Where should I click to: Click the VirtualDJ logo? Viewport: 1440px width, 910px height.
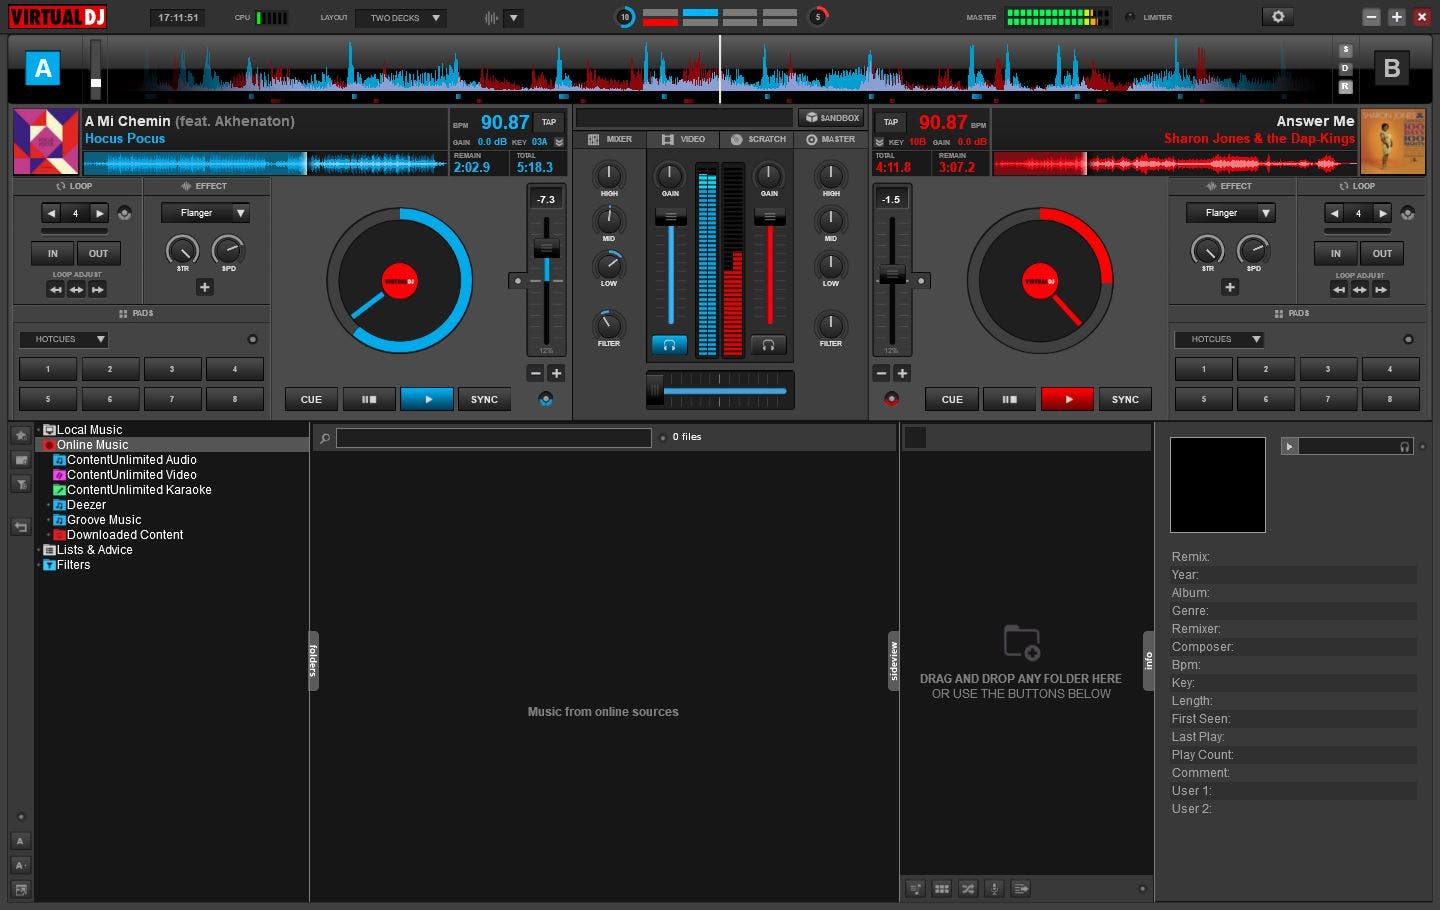[x=58, y=17]
